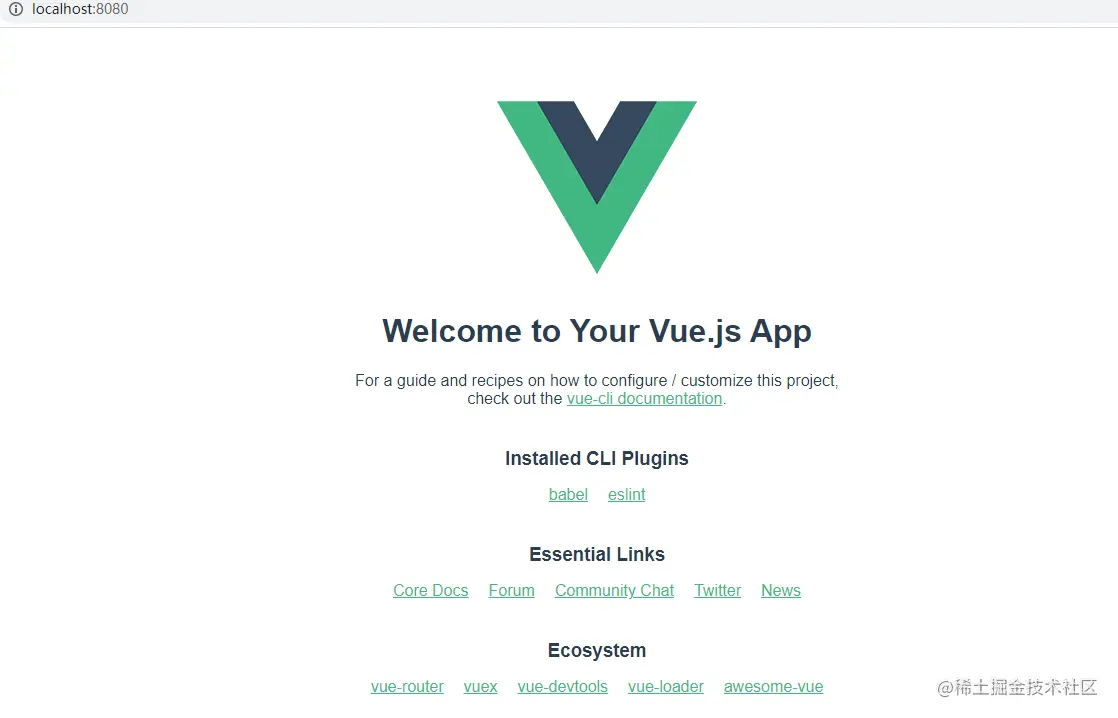This screenshot has height=718, width=1118.
Task: Open the News link
Action: point(781,590)
